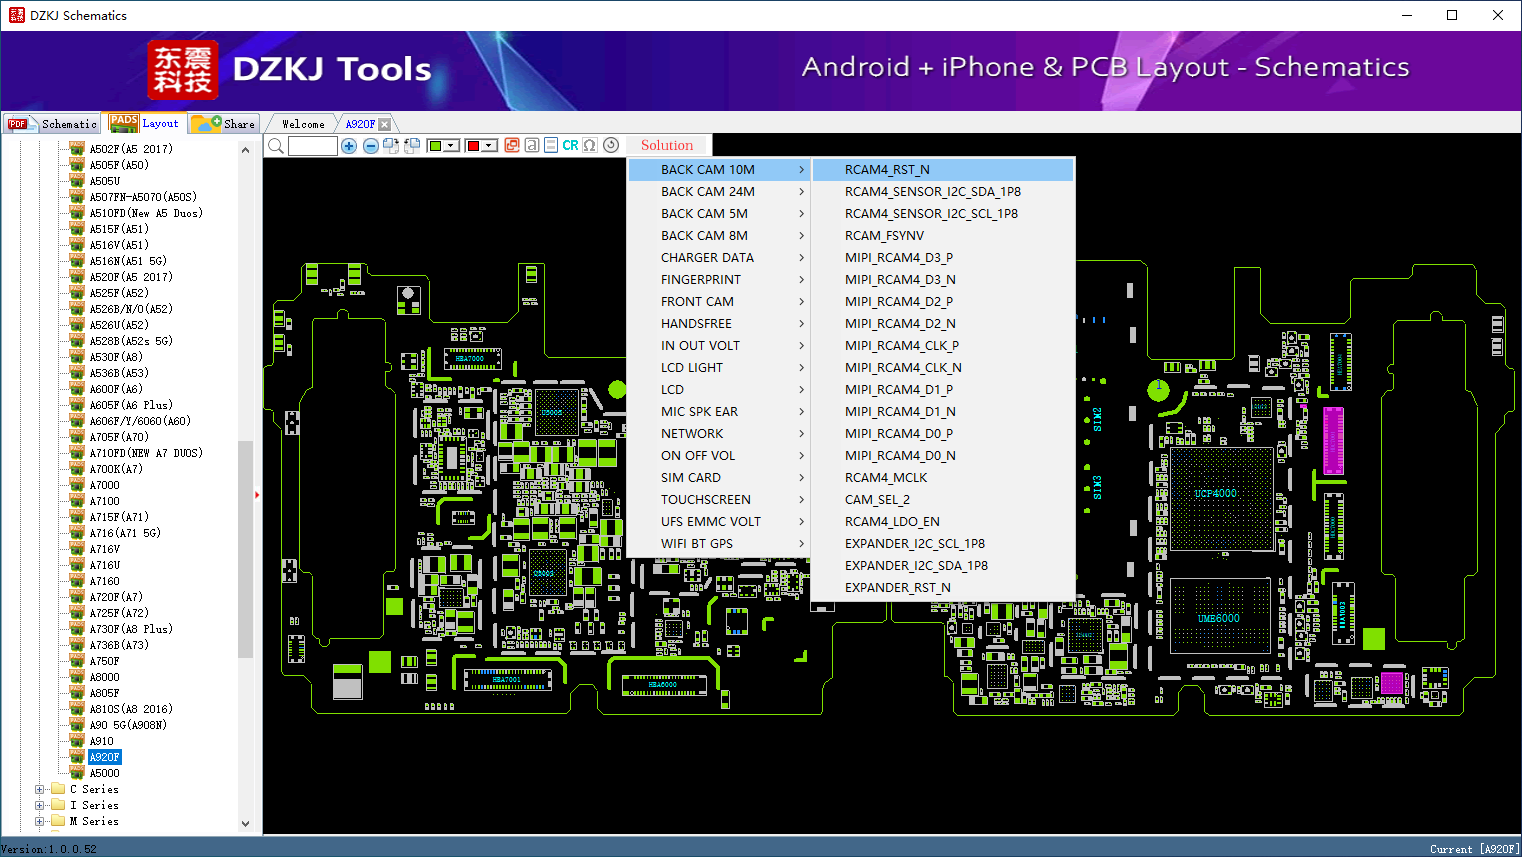The height and width of the screenshot is (857, 1522).
Task: Click the circular refresh-arrow toolbar icon
Action: click(611, 145)
